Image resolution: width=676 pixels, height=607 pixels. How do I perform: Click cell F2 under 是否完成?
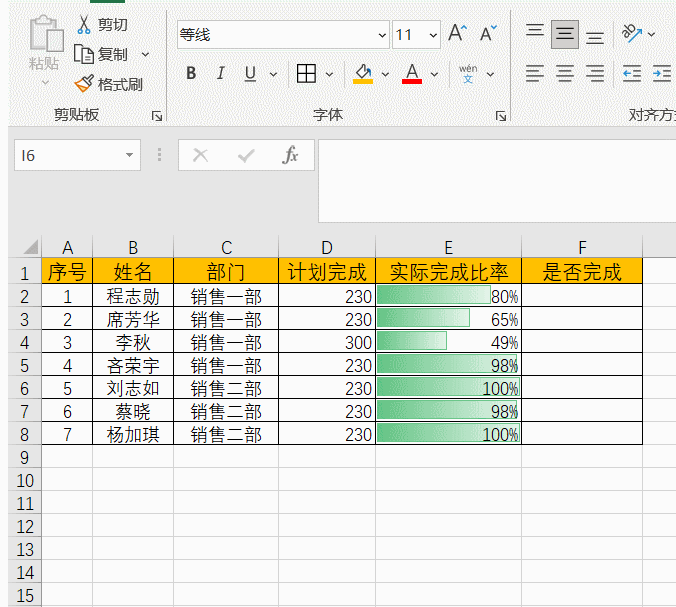pyautogui.click(x=581, y=295)
